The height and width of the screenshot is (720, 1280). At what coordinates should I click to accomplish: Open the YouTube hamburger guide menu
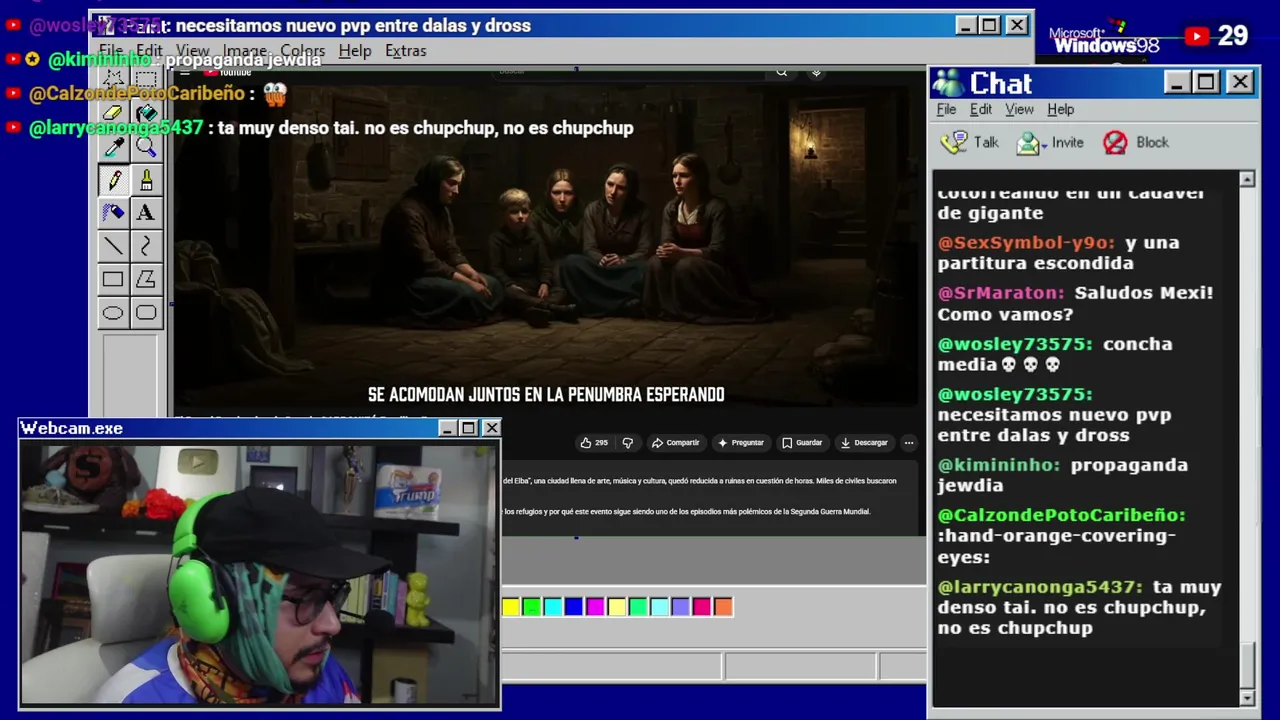(185, 72)
